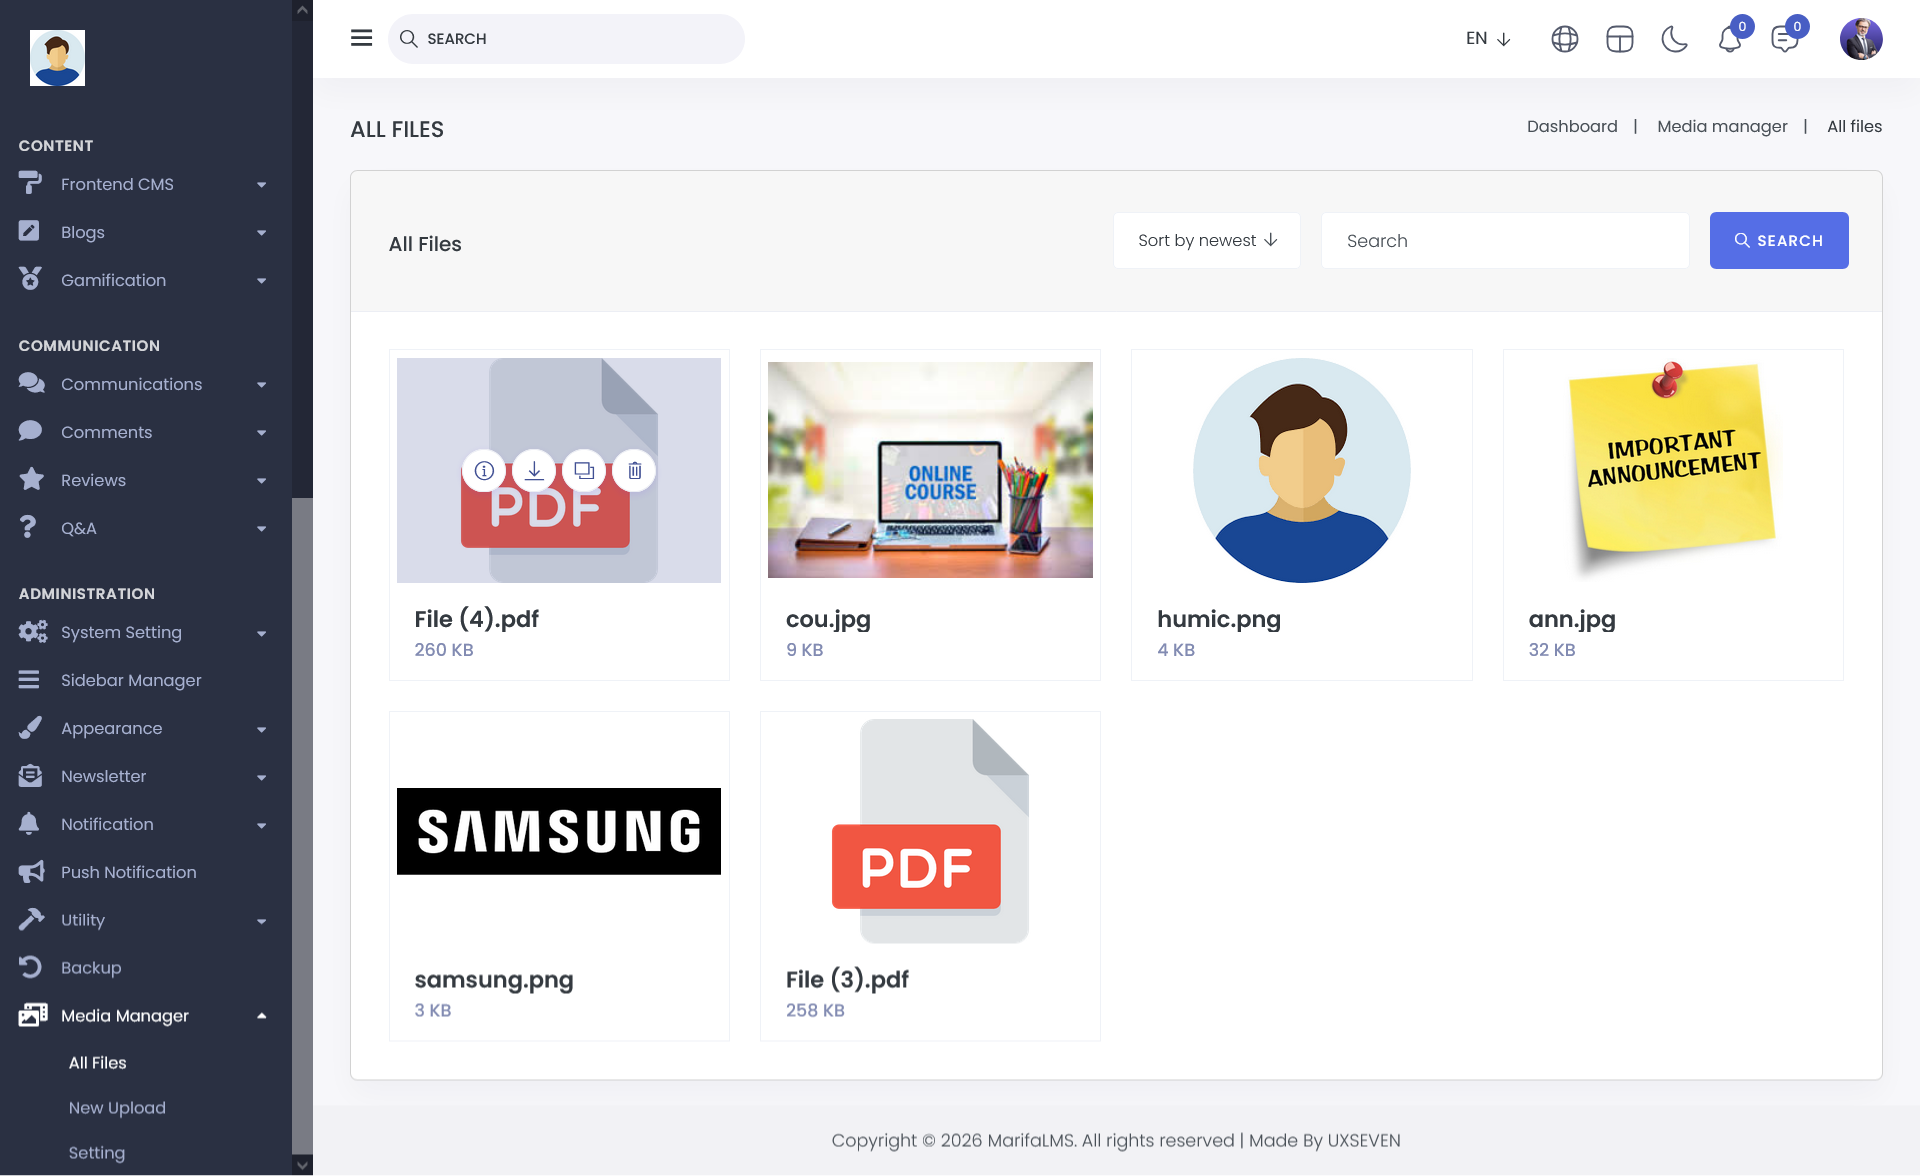This screenshot has width=1920, height=1176.
Task: Click the layout panel icon in header
Action: pyautogui.click(x=1620, y=39)
